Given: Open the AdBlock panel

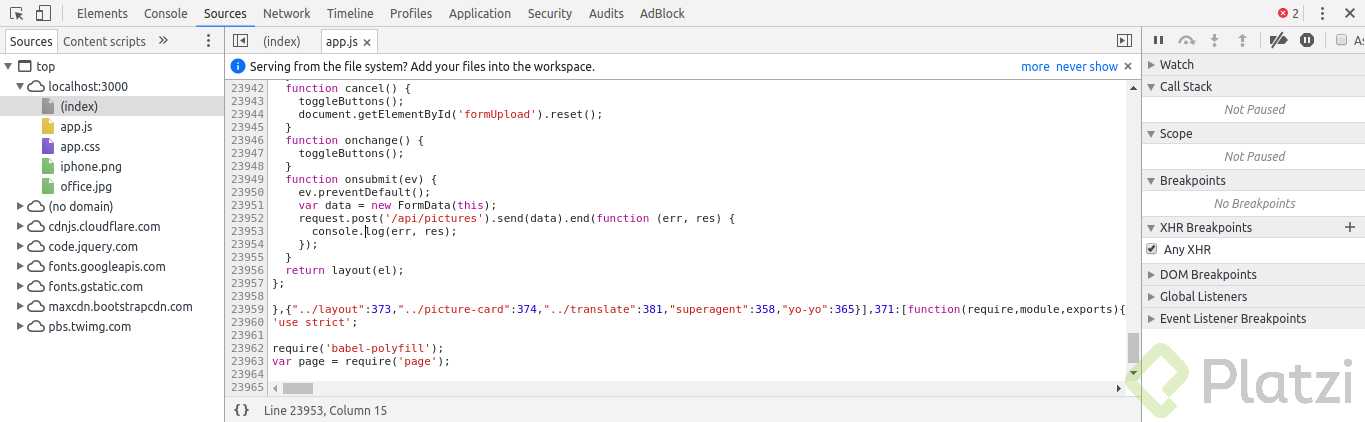Looking at the screenshot, I should (662, 13).
